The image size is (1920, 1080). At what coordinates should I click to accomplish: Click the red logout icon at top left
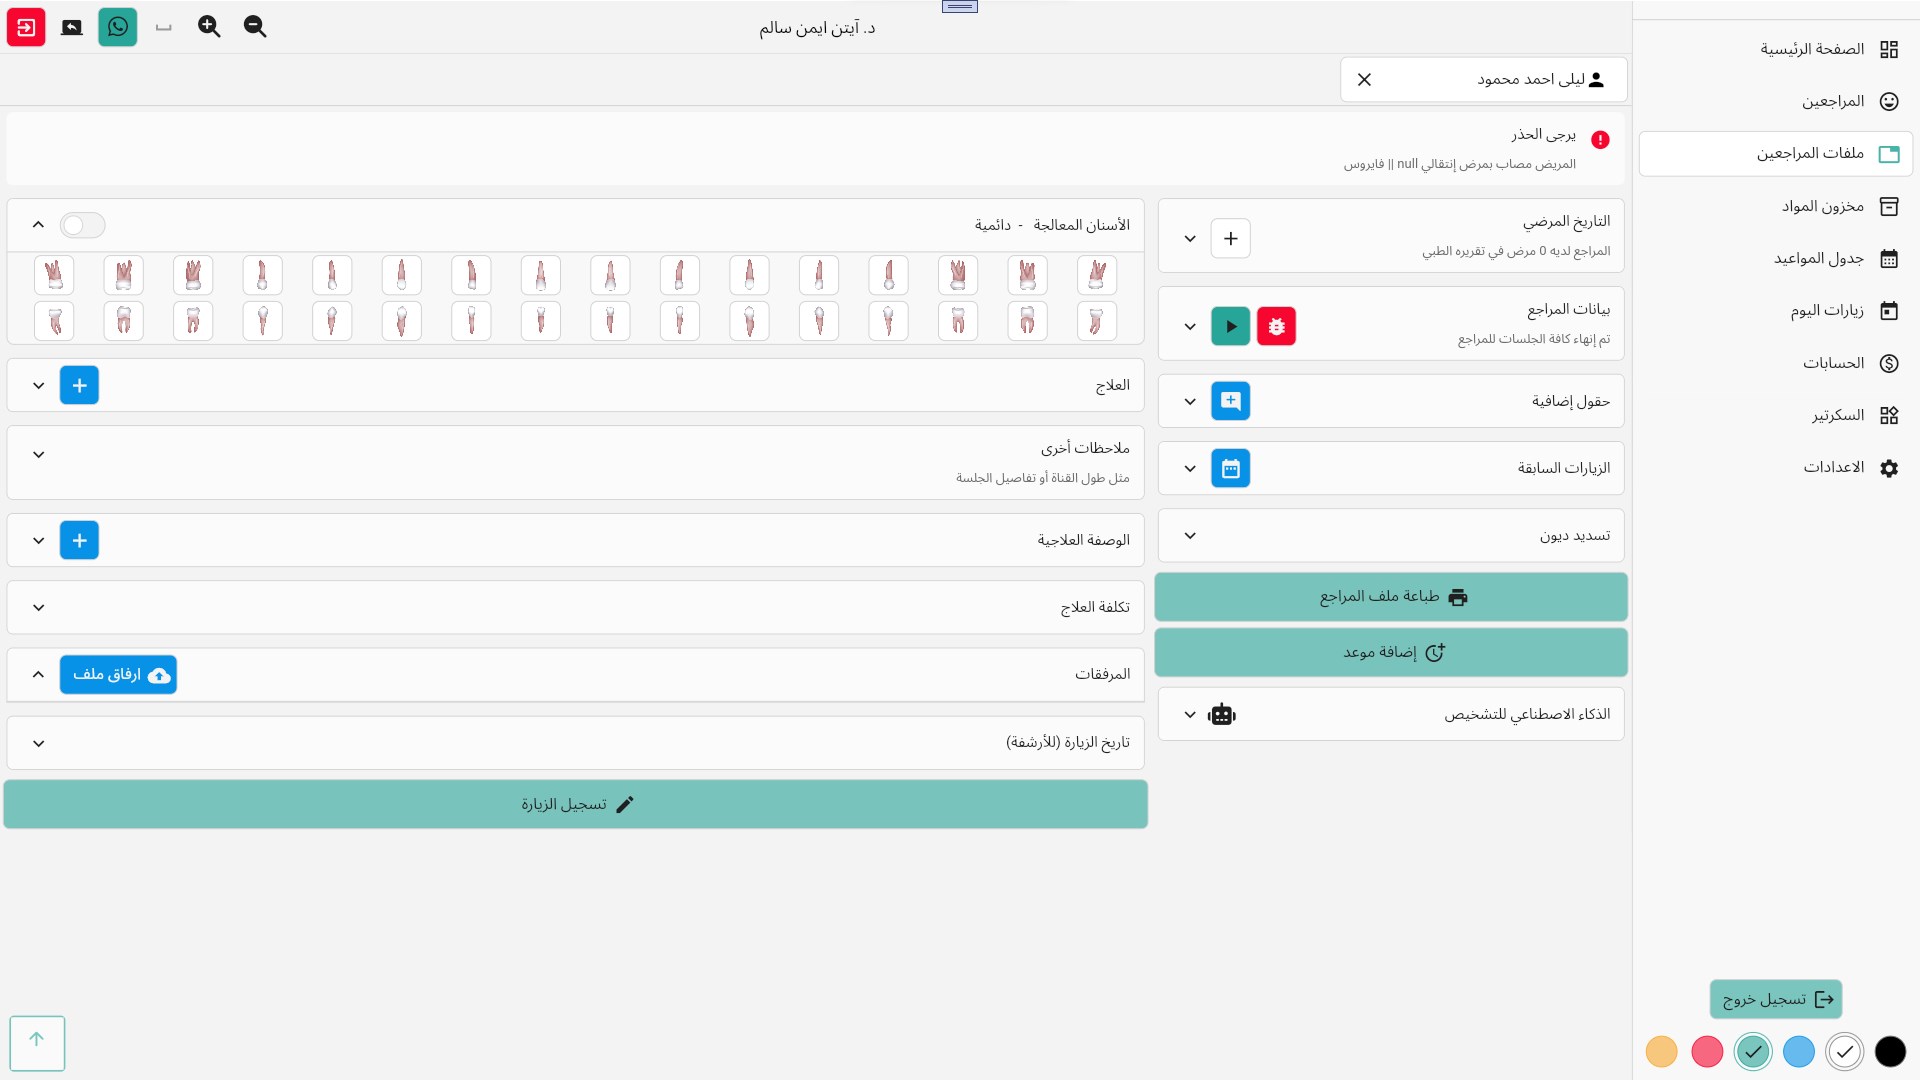(x=26, y=27)
